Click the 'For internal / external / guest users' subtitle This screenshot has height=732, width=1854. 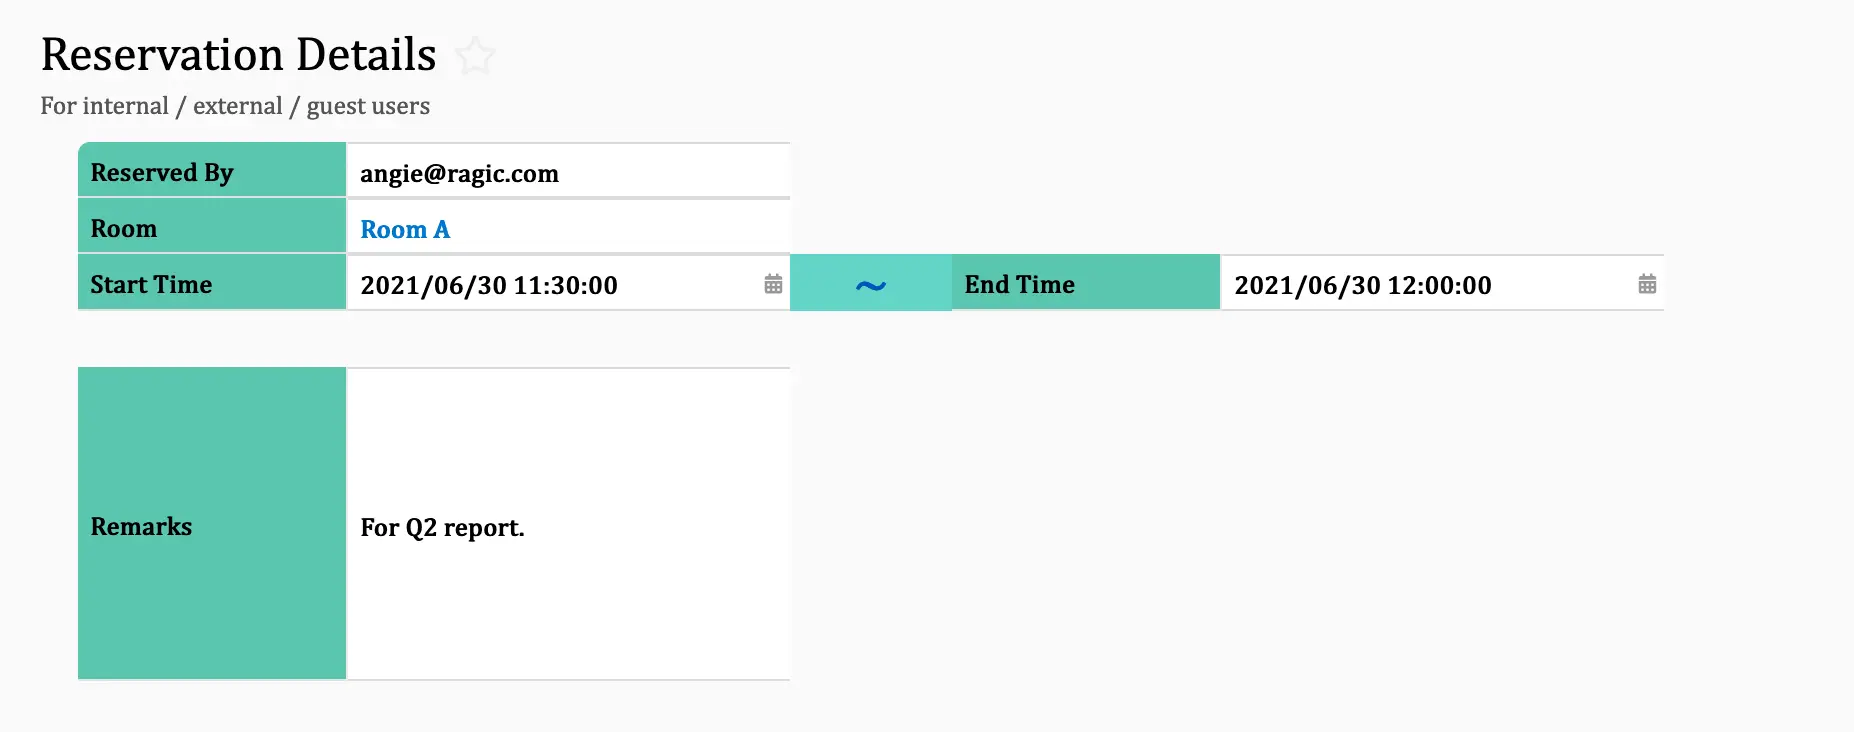235,106
